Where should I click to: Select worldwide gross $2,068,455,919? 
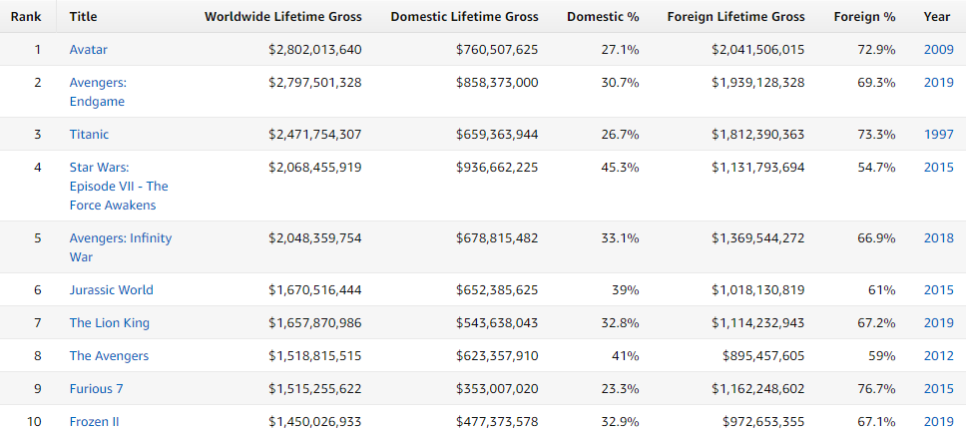315,167
